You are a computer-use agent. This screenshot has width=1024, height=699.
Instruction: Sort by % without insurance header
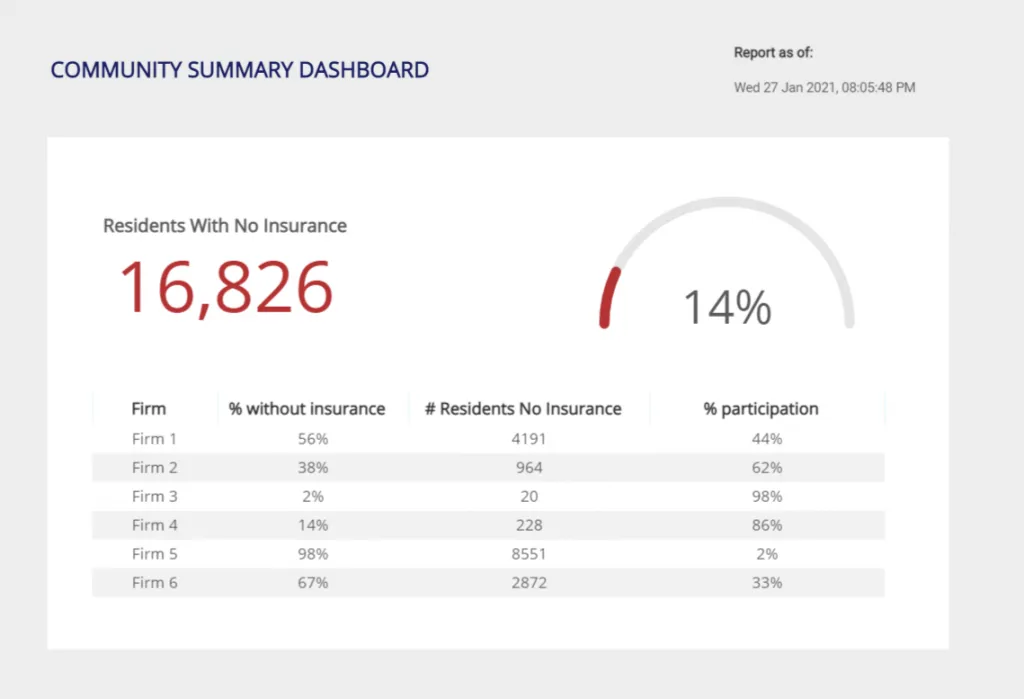click(x=307, y=409)
